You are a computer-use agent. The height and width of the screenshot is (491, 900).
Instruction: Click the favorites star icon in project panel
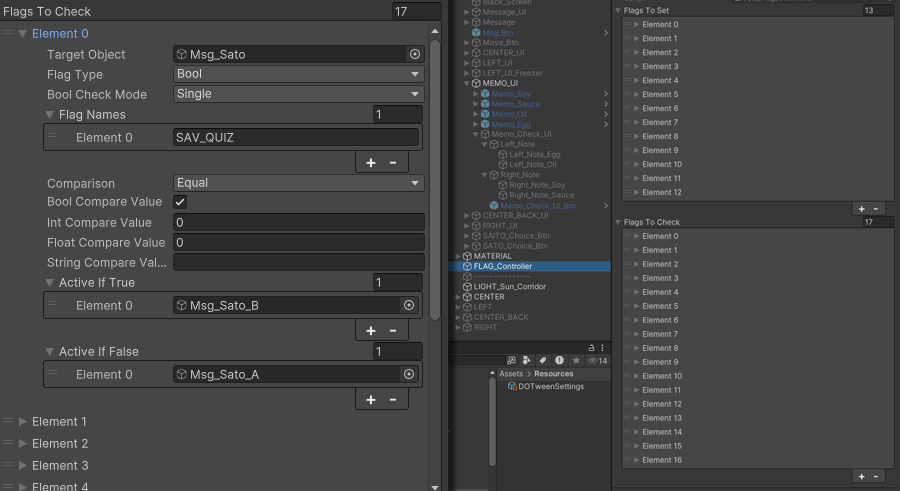point(576,360)
